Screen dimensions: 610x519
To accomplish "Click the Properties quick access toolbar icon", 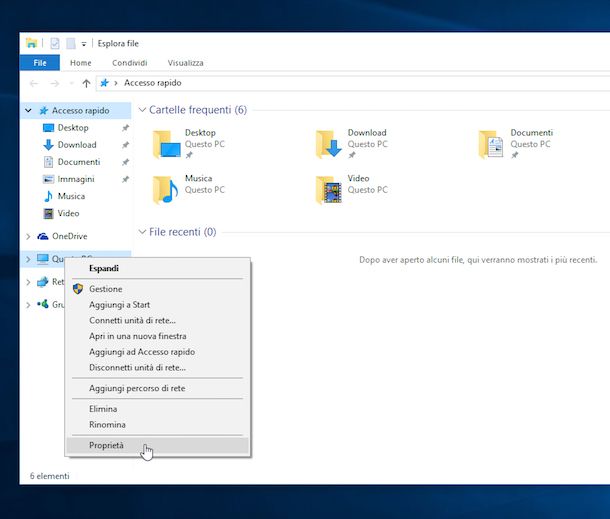I will pos(55,43).
